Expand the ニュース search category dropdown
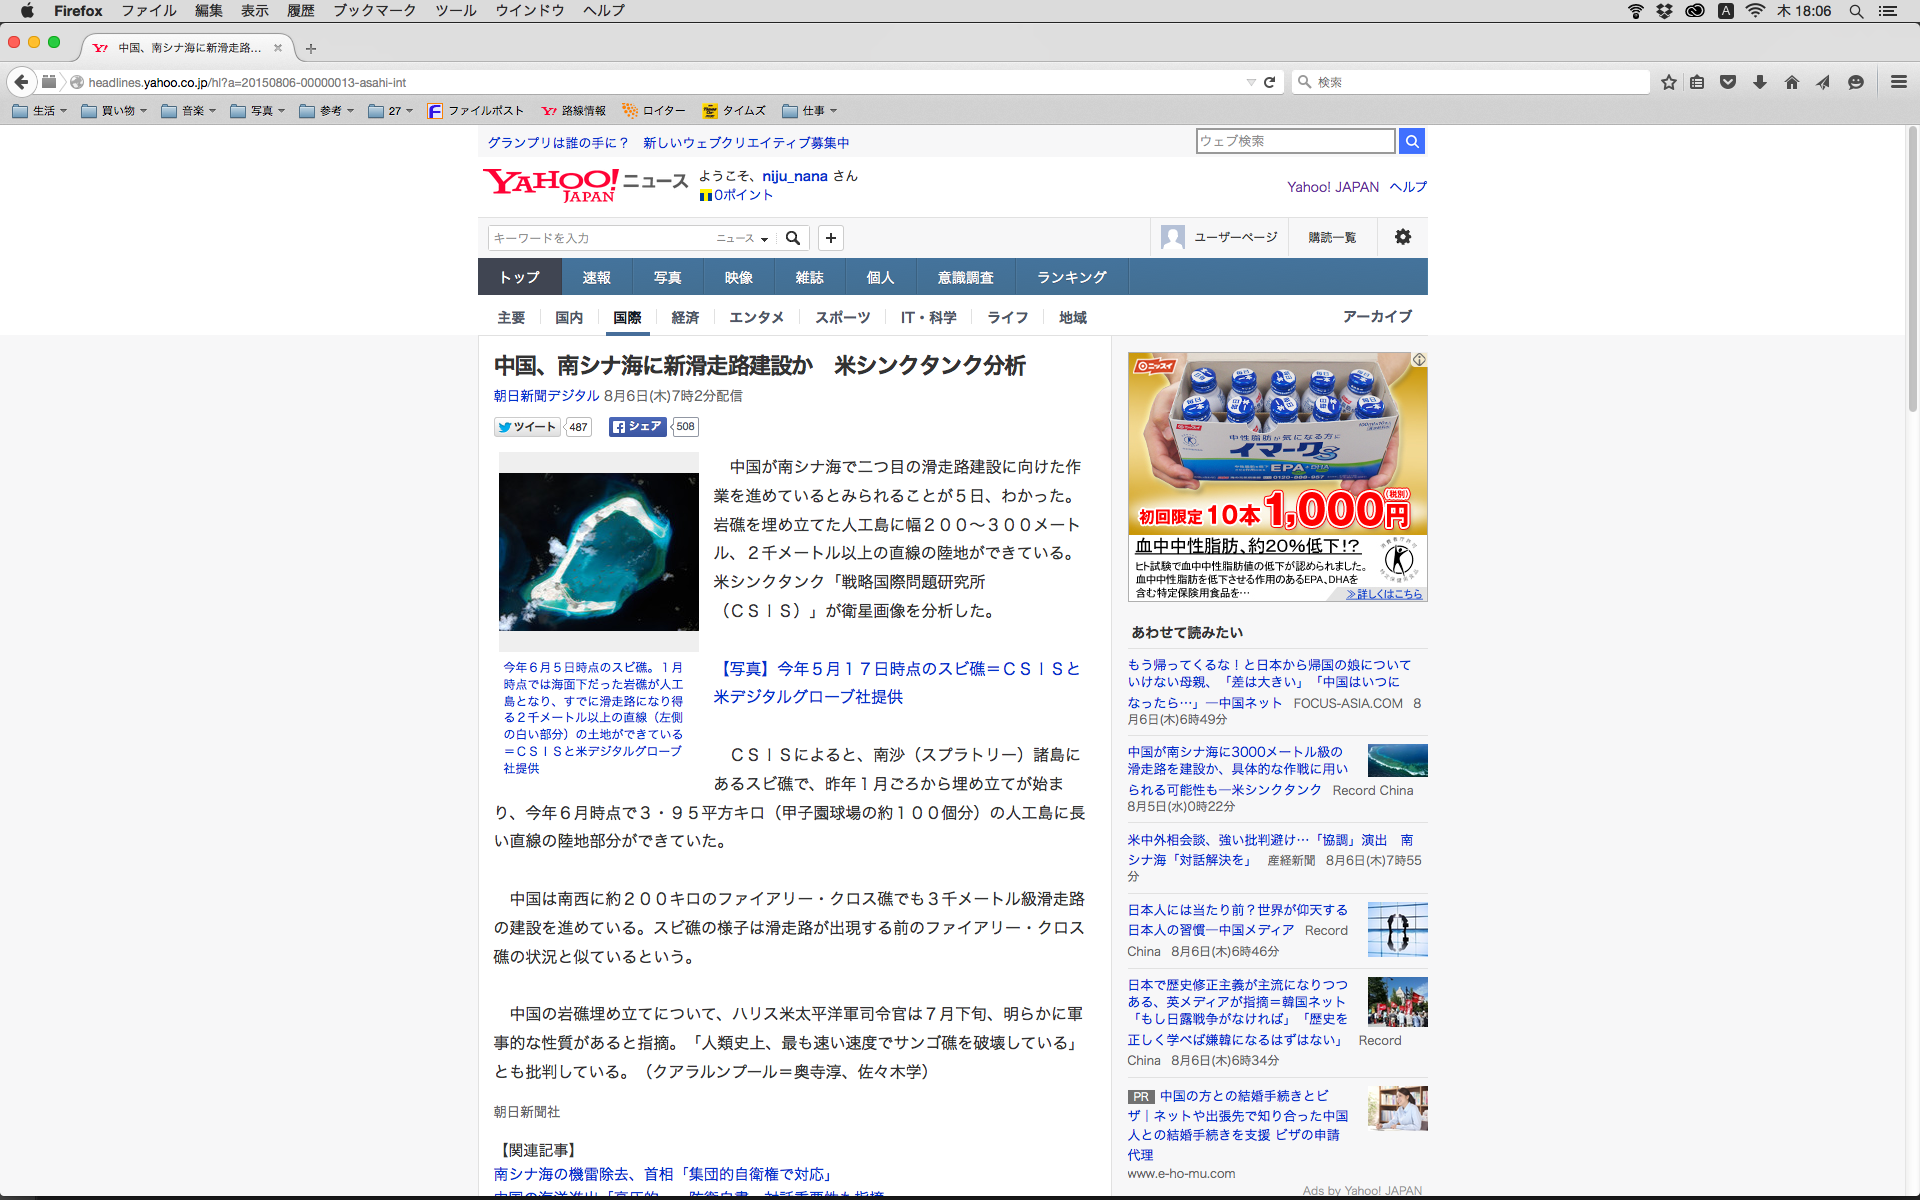This screenshot has width=1920, height=1200. click(x=742, y=238)
